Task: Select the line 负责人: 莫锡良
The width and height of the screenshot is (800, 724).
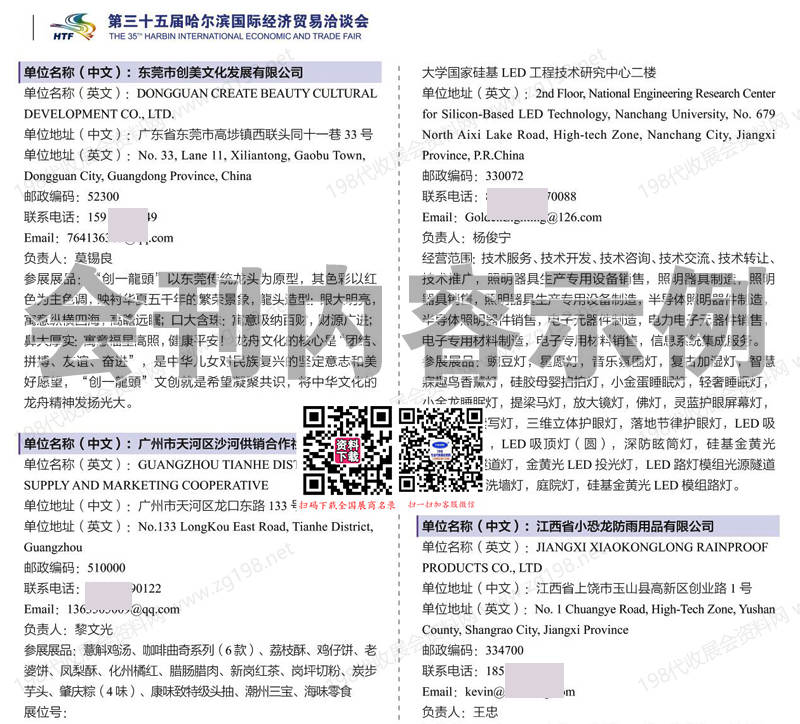Action: point(68,258)
